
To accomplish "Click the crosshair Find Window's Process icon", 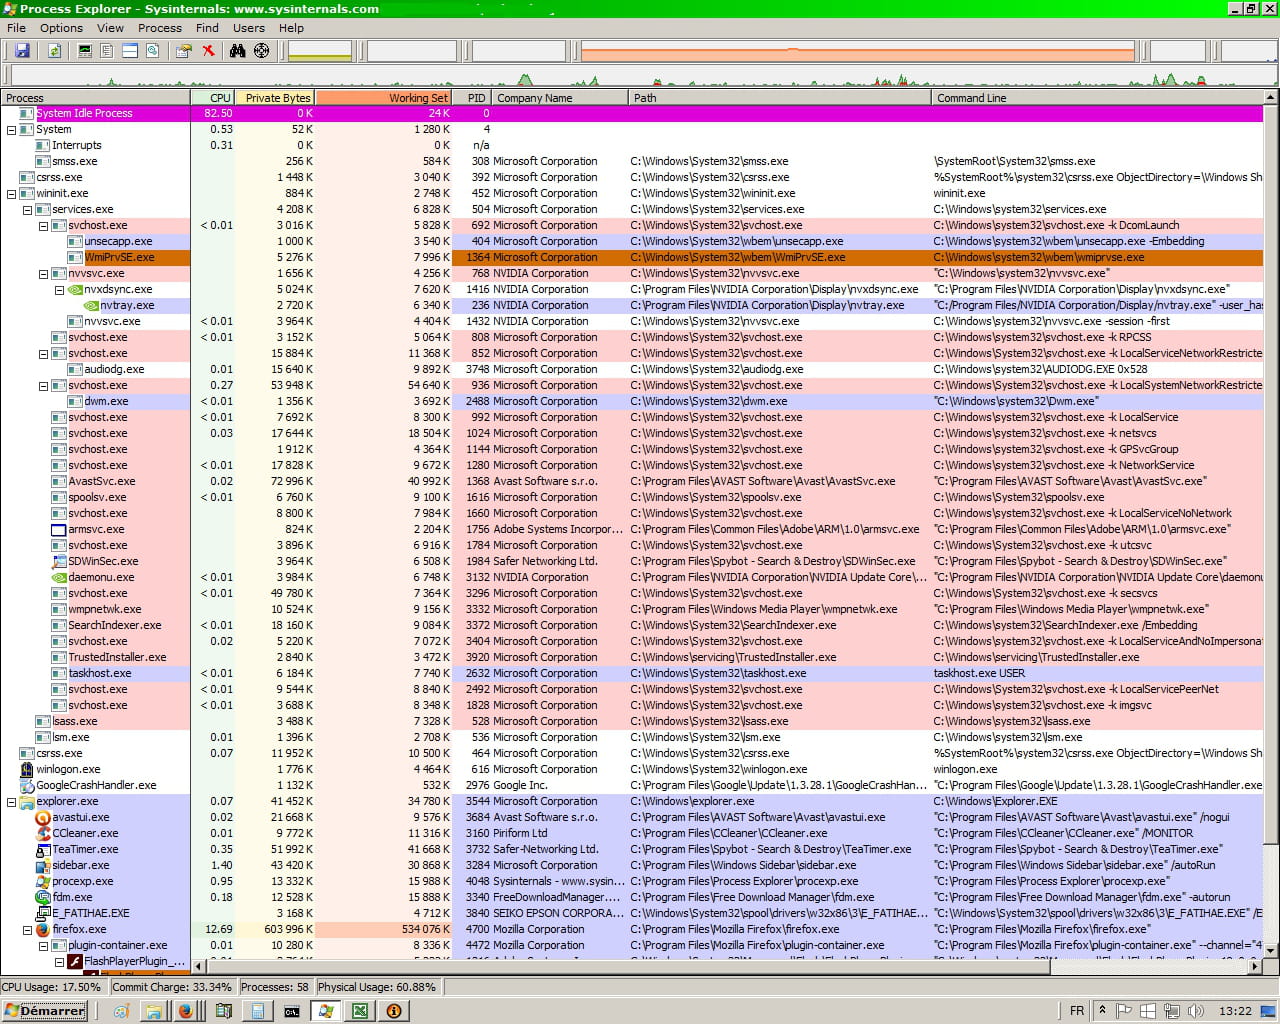I will tap(261, 51).
